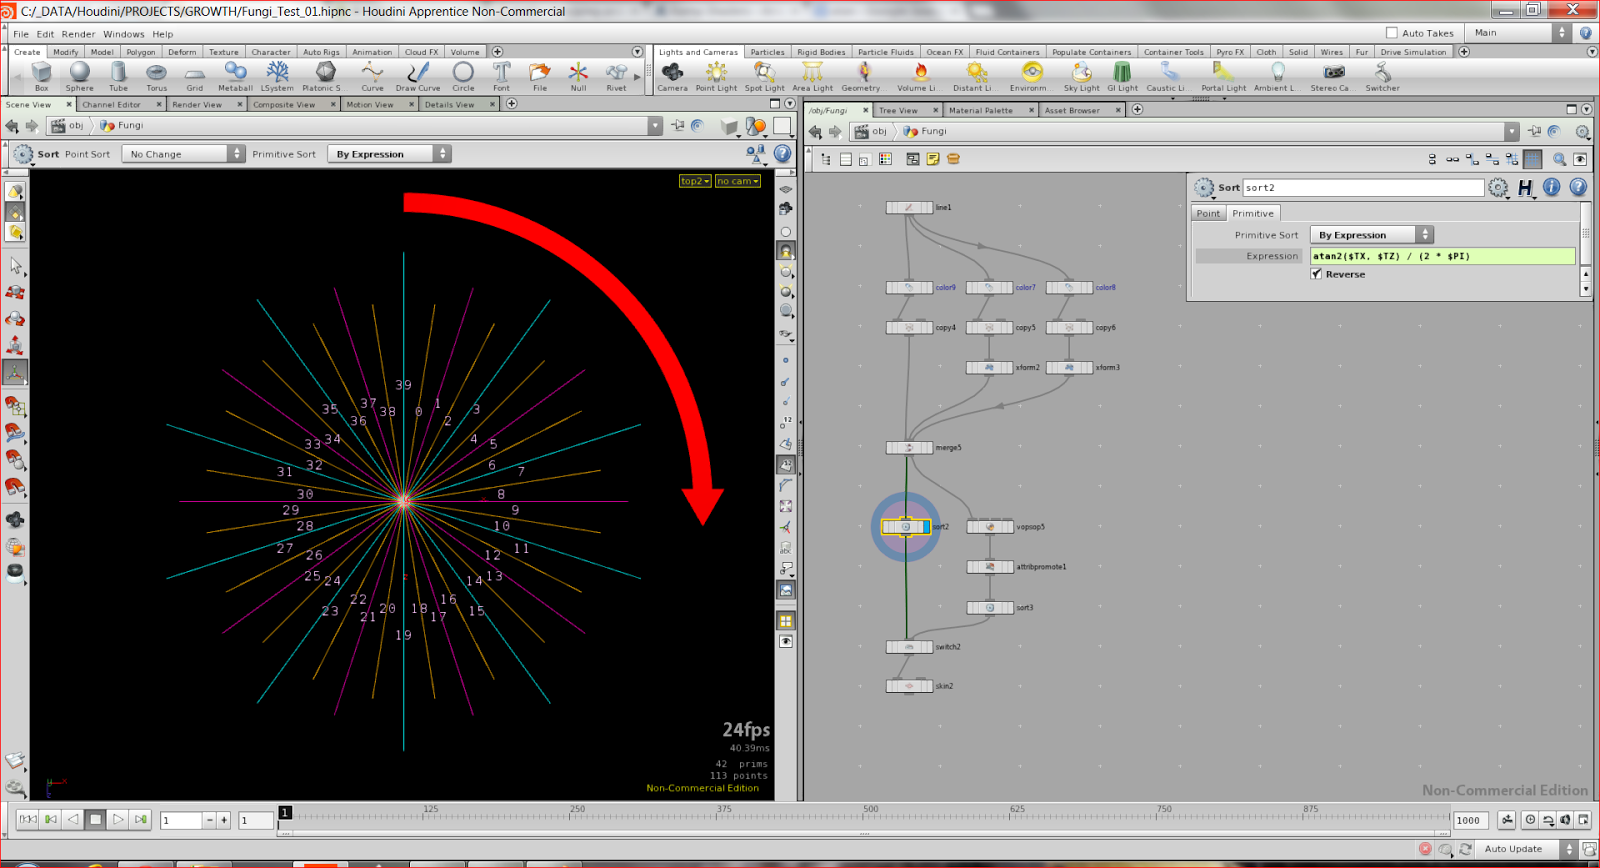
Task: Add the Switcher camera tool
Action: (1382, 76)
